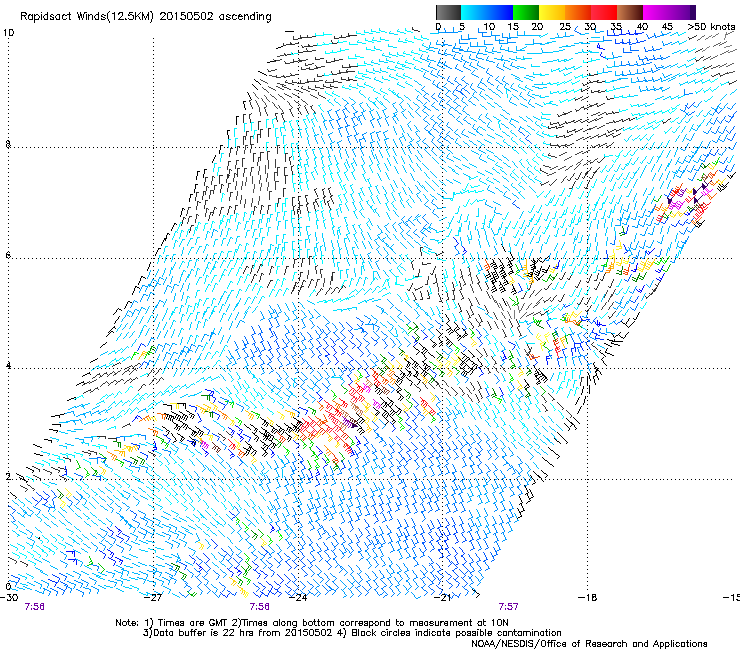The width and height of the screenshot is (740, 650).
Task: Click the green 15-20 knots legend swatch
Action: pos(526,12)
